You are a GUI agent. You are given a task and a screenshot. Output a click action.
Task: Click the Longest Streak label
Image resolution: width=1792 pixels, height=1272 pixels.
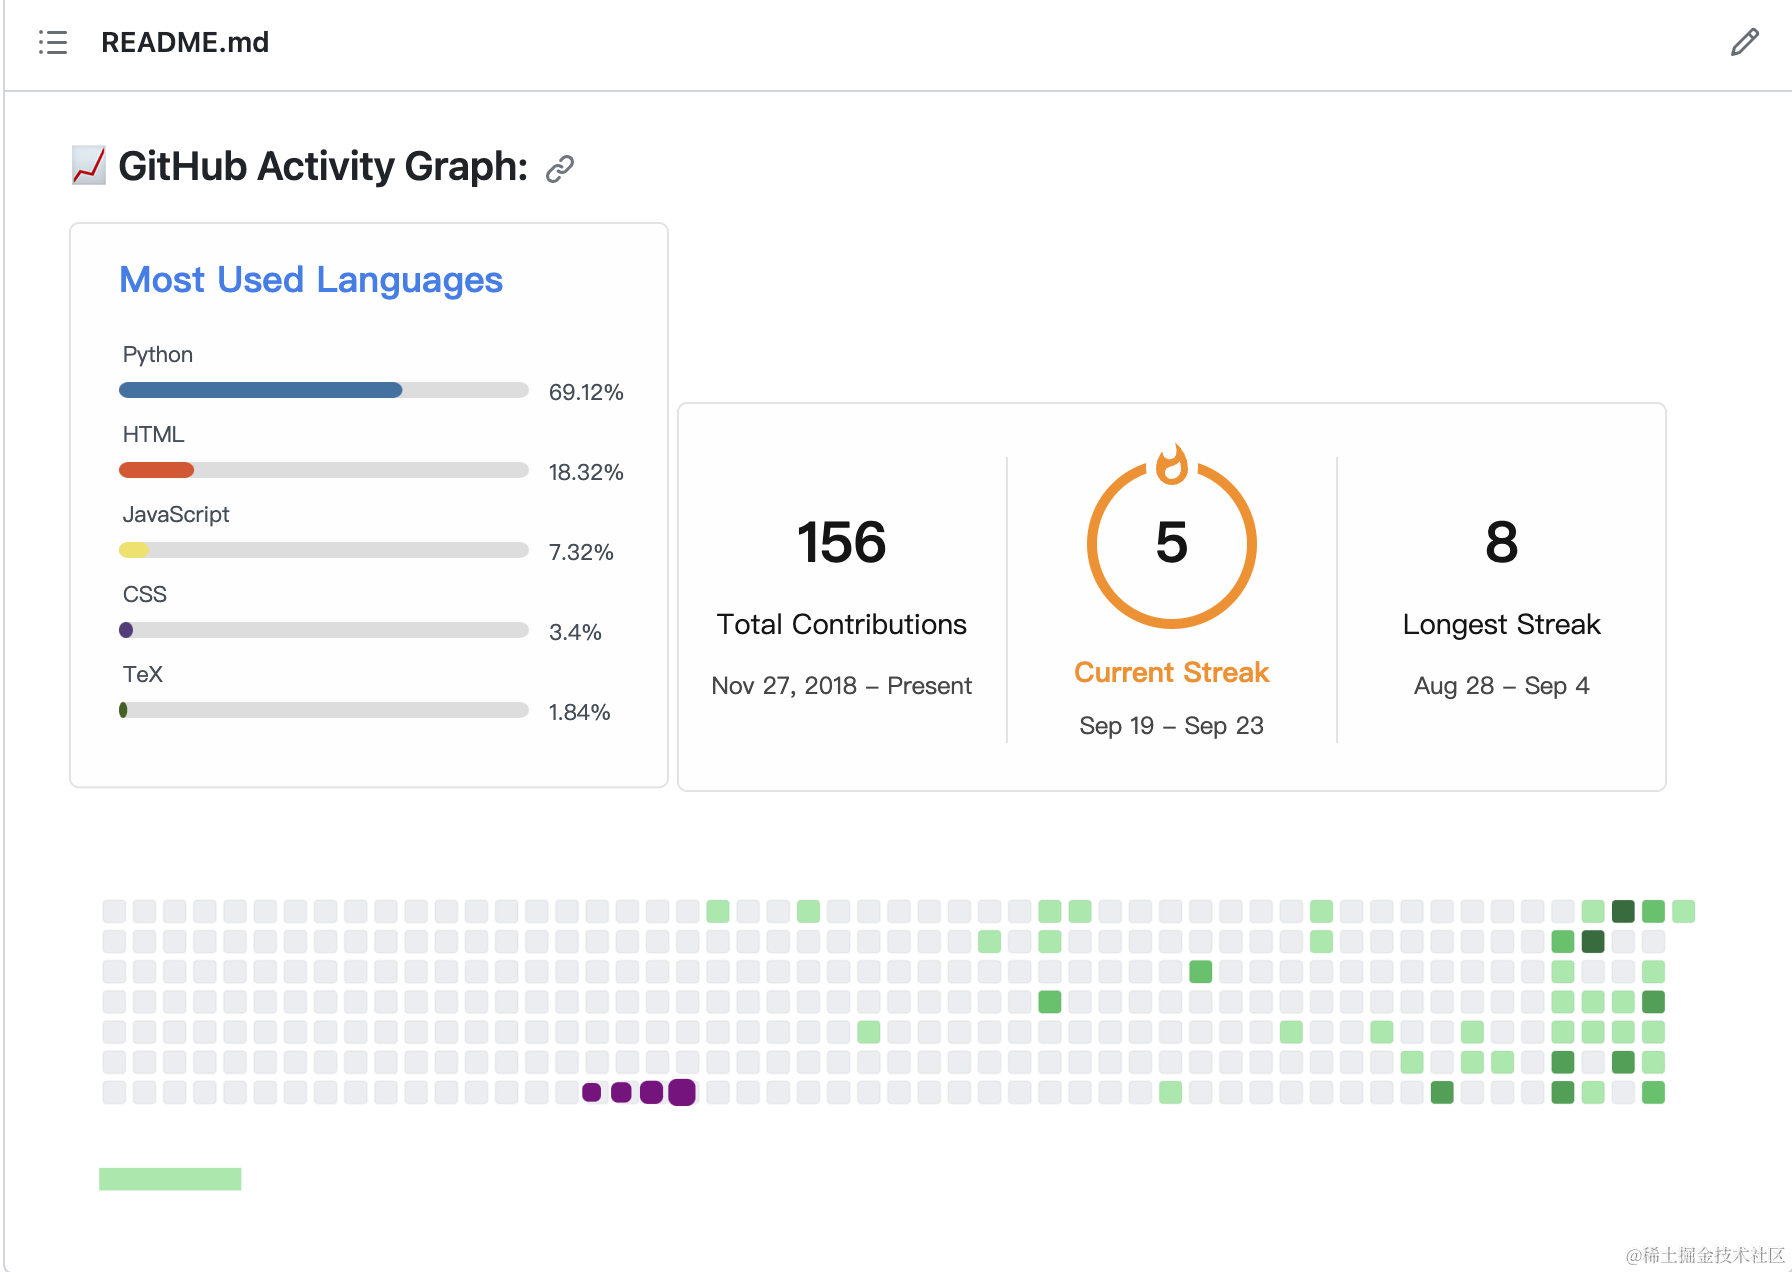click(x=1502, y=625)
